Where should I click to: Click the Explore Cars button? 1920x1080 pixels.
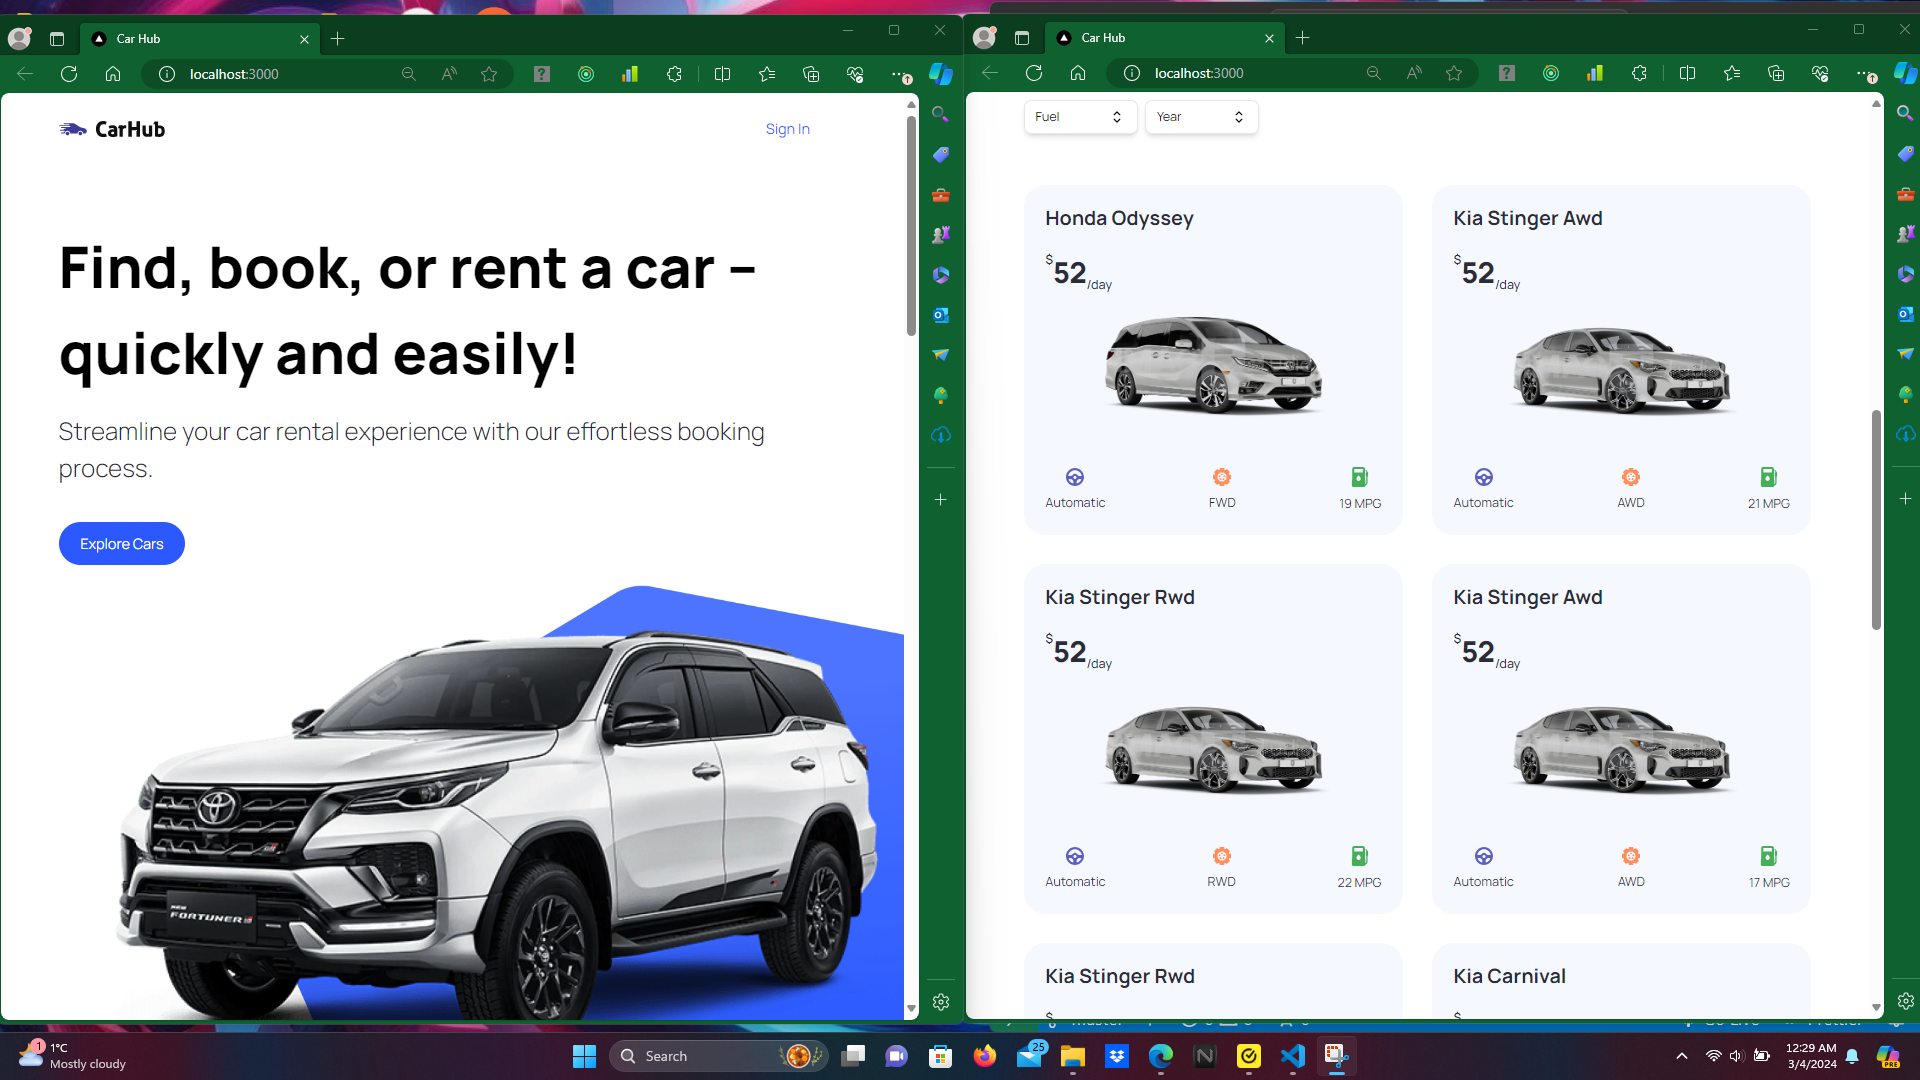coord(121,543)
